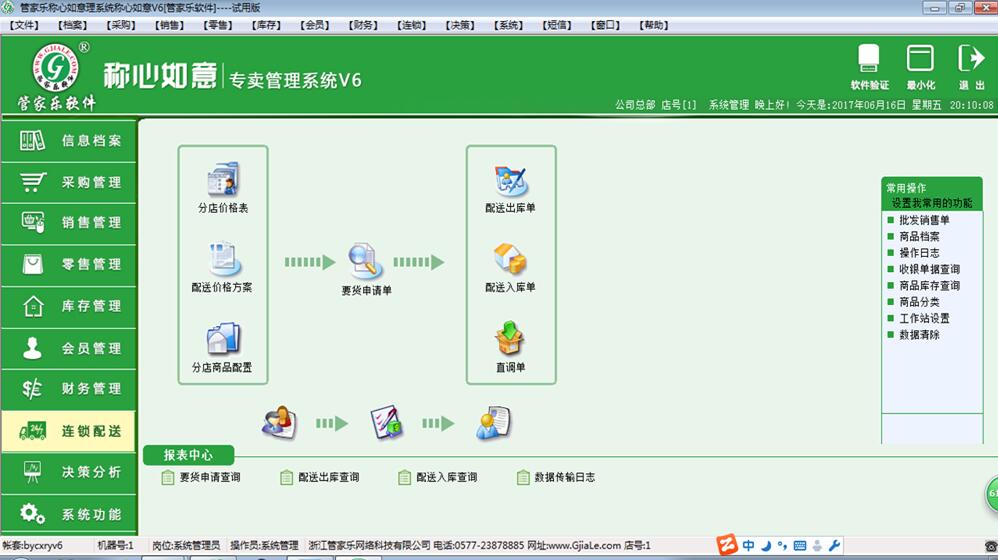998x560 pixels.
Task: Click the 退出 exit icon
Action: pos(971,67)
